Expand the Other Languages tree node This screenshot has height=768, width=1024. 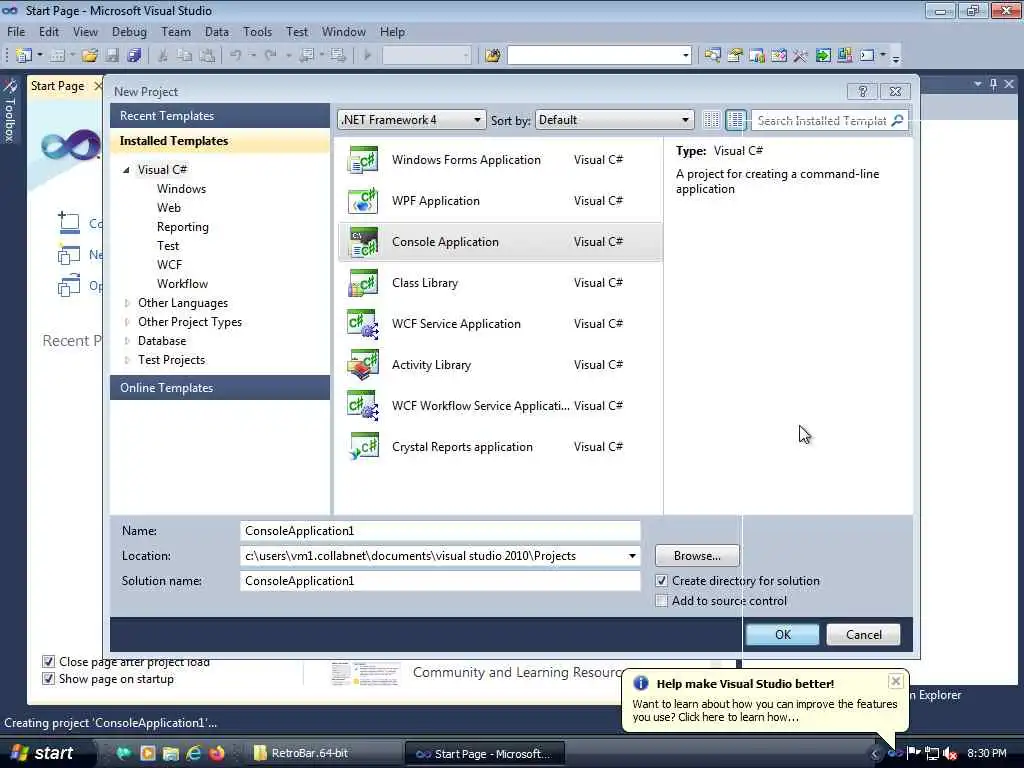(127, 303)
